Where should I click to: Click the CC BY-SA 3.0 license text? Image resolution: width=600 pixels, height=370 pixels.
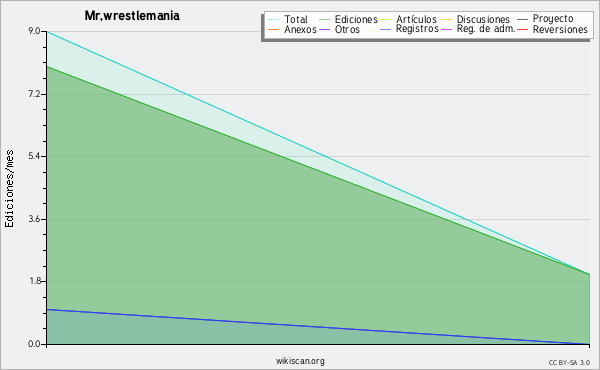569,363
